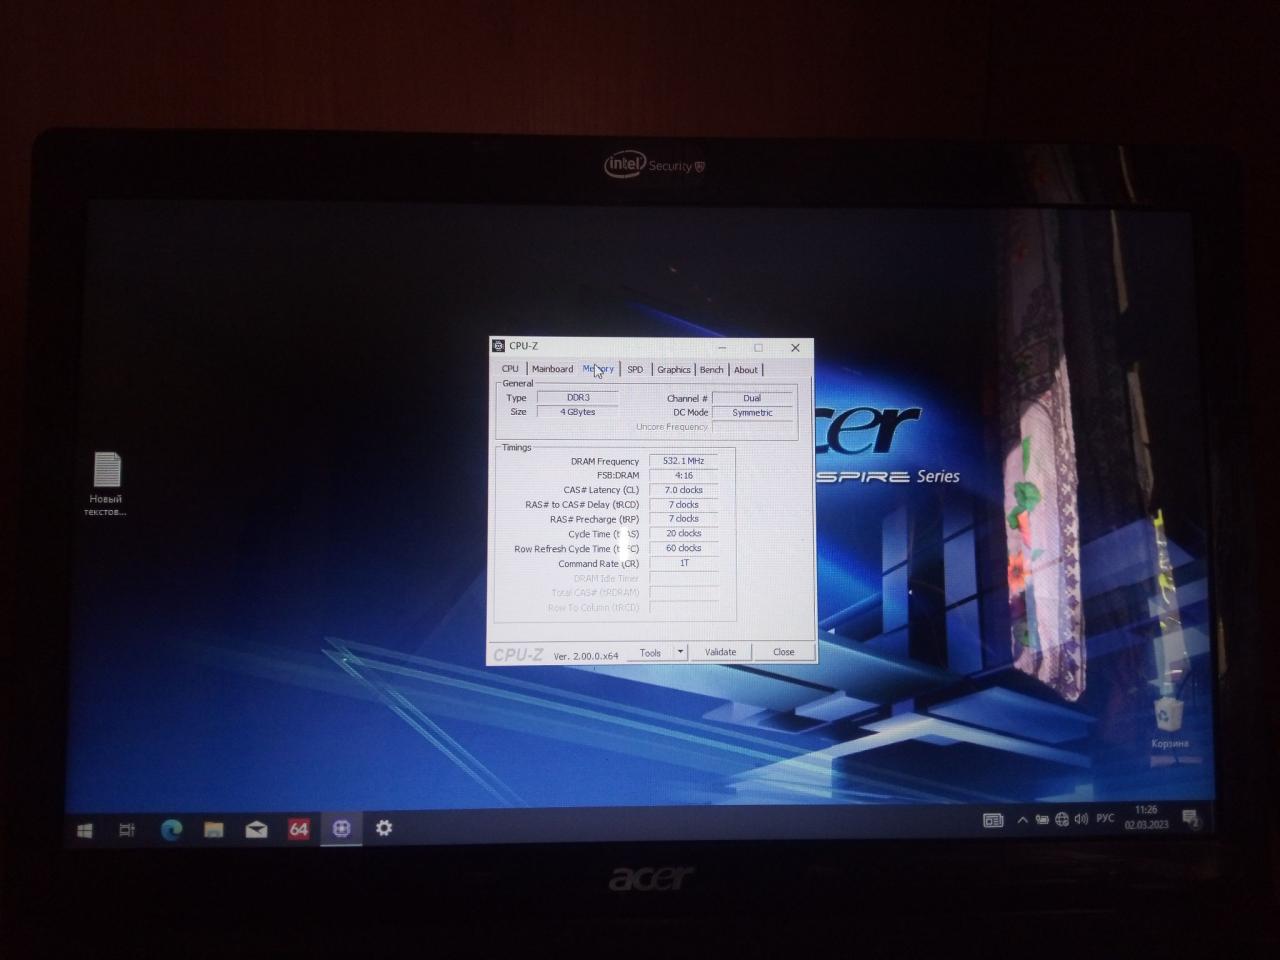Open the Recycle Bin on desktop
Image resolution: width=1280 pixels, height=960 pixels.
tap(1168, 718)
